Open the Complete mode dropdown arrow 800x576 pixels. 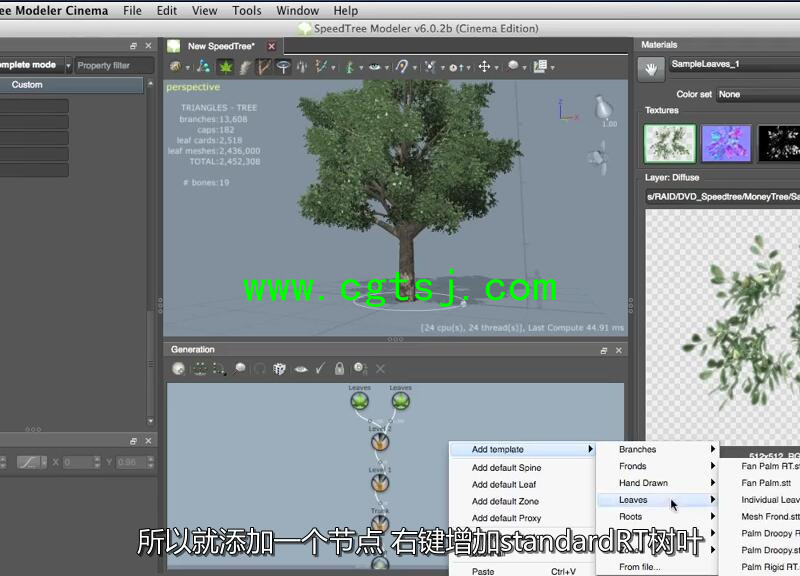point(68,66)
